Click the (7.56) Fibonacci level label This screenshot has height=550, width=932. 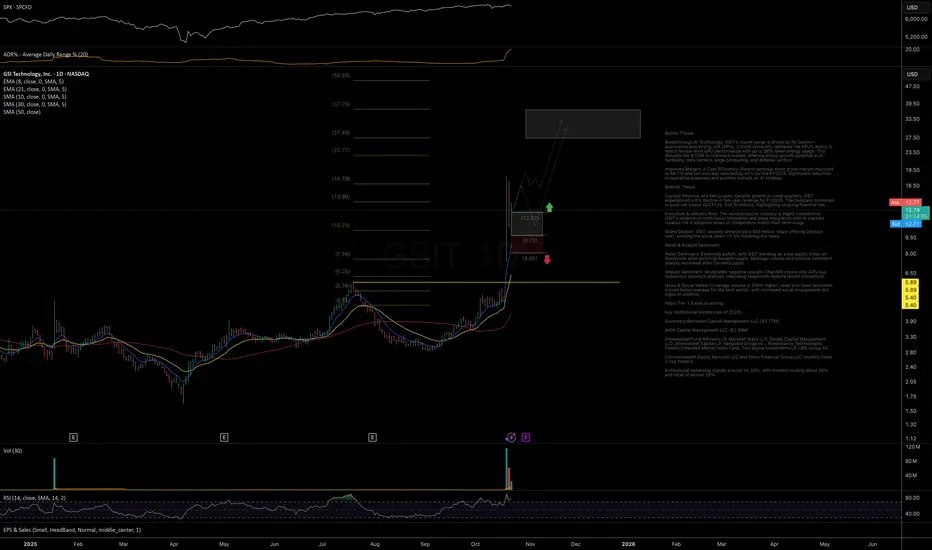tap(342, 254)
